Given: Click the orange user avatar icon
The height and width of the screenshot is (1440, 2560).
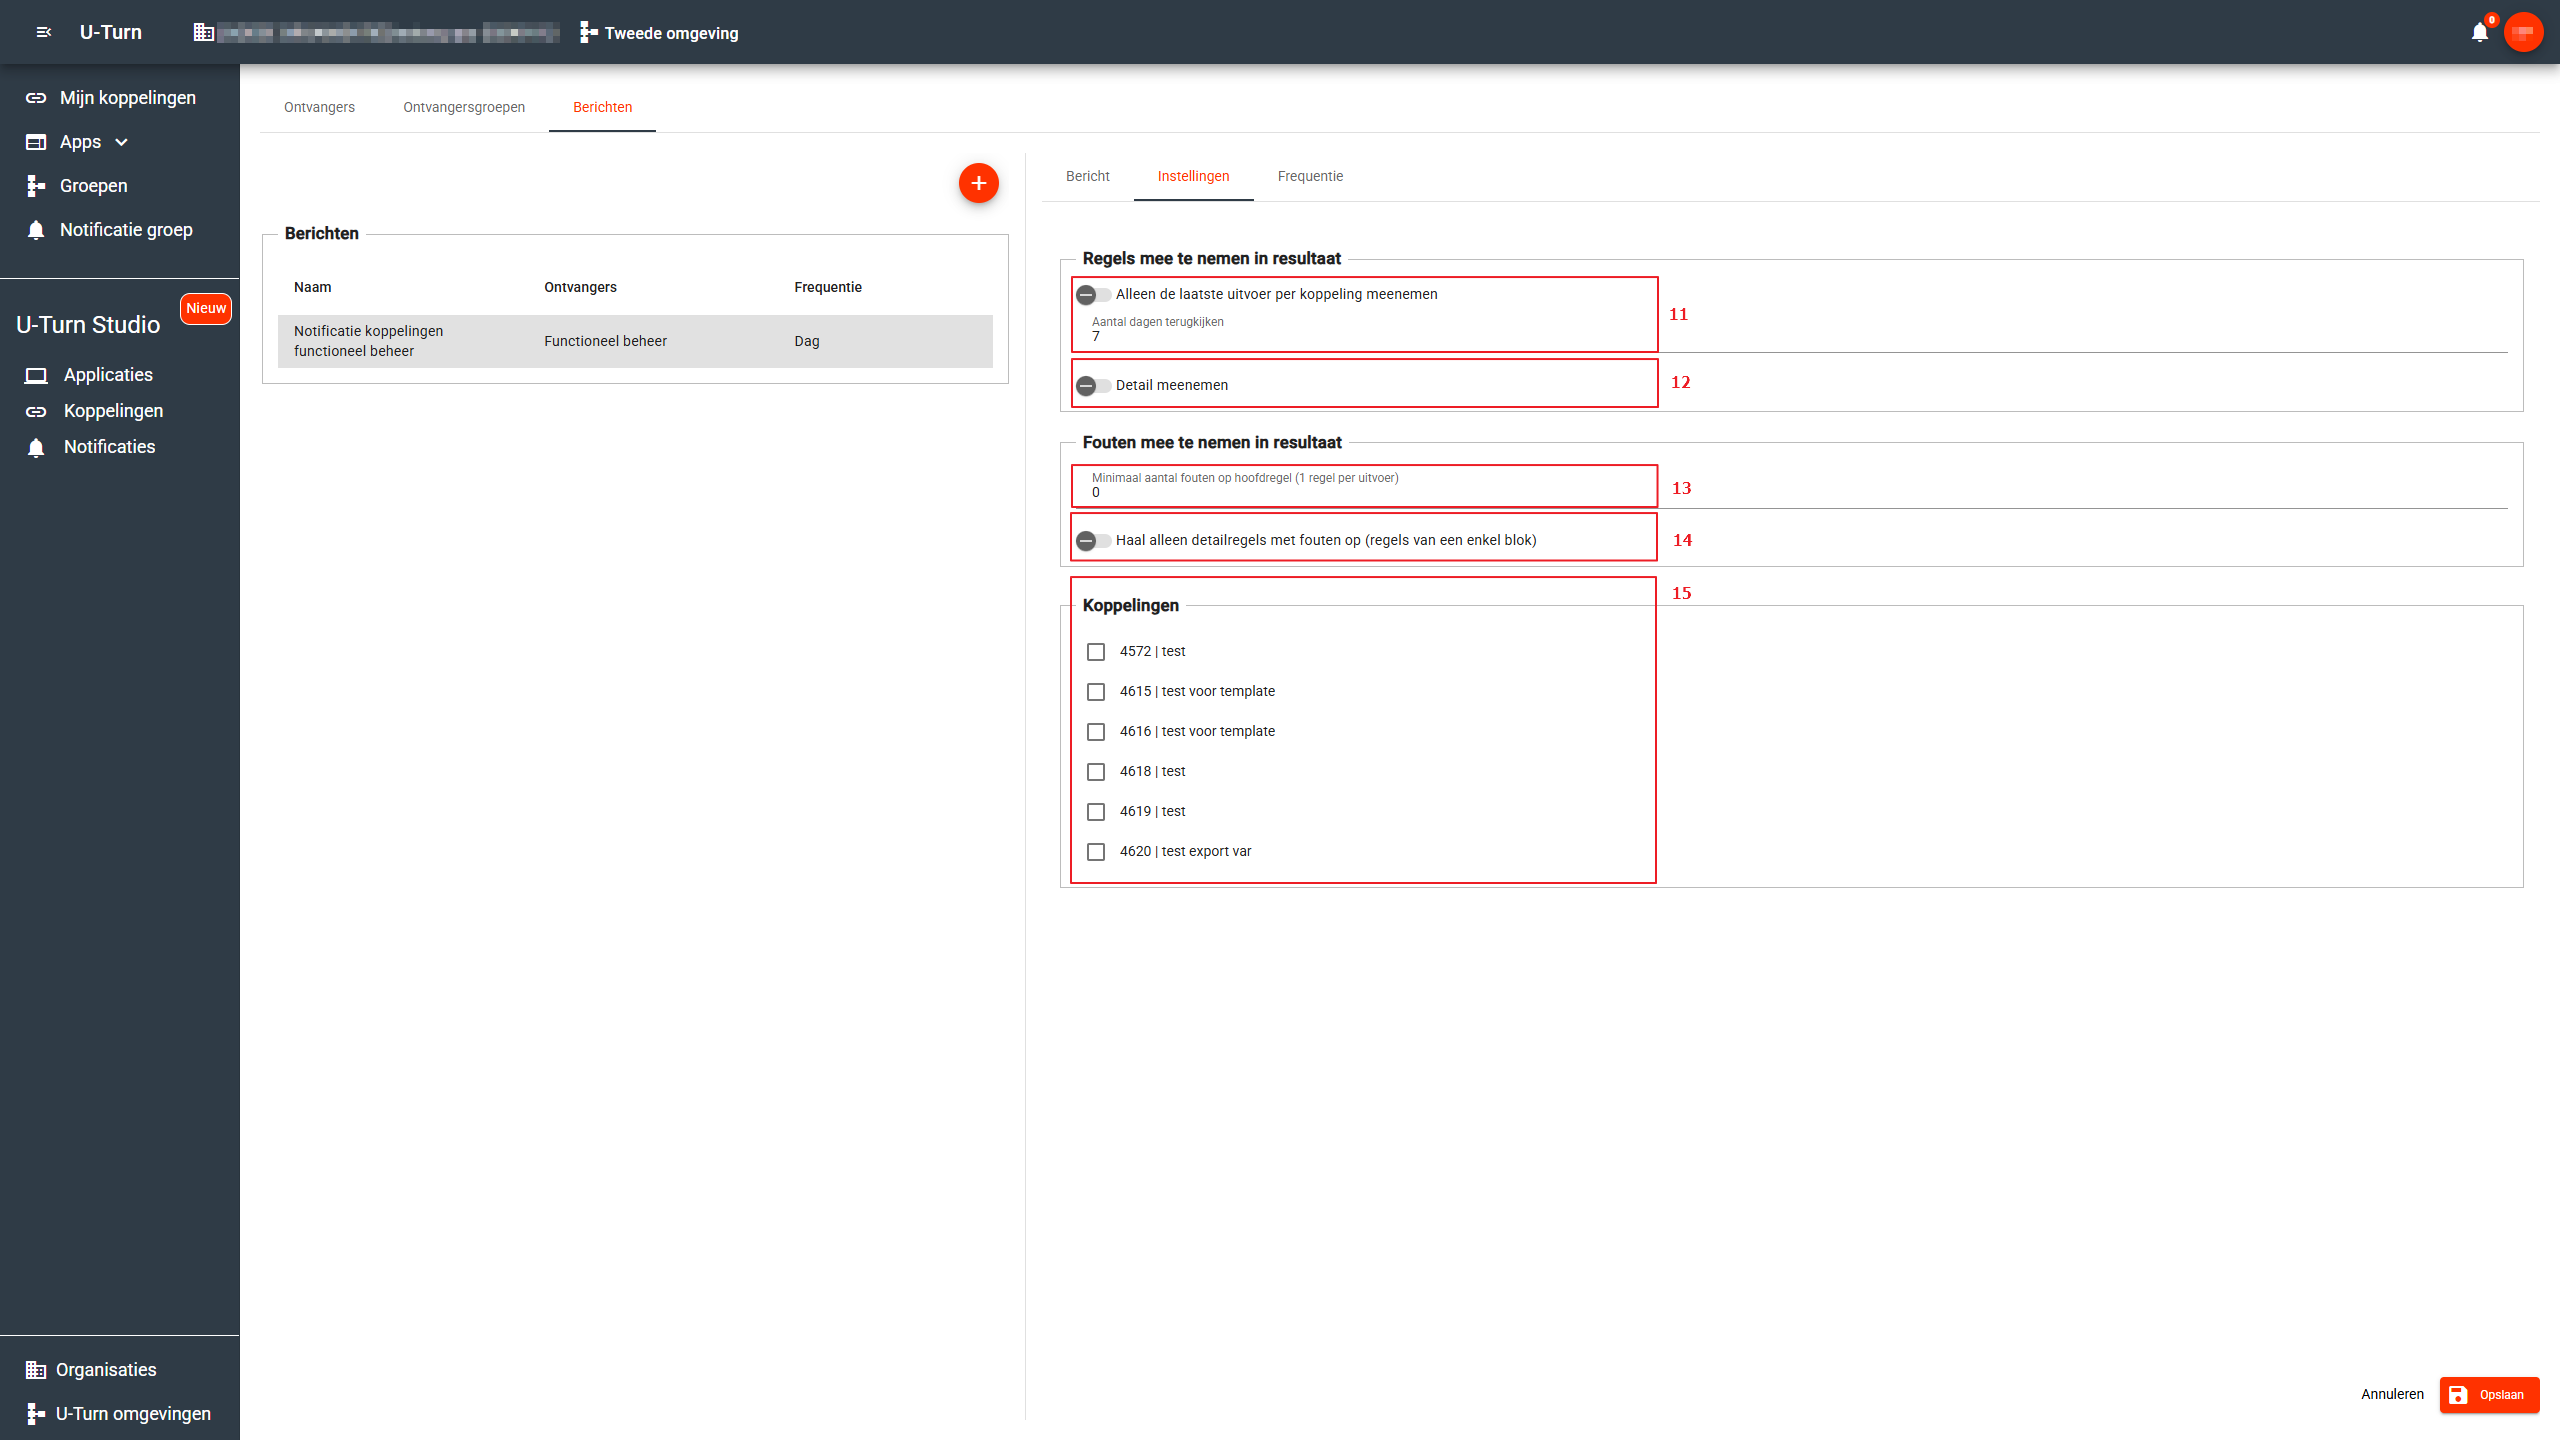Looking at the screenshot, I should coord(2523,32).
